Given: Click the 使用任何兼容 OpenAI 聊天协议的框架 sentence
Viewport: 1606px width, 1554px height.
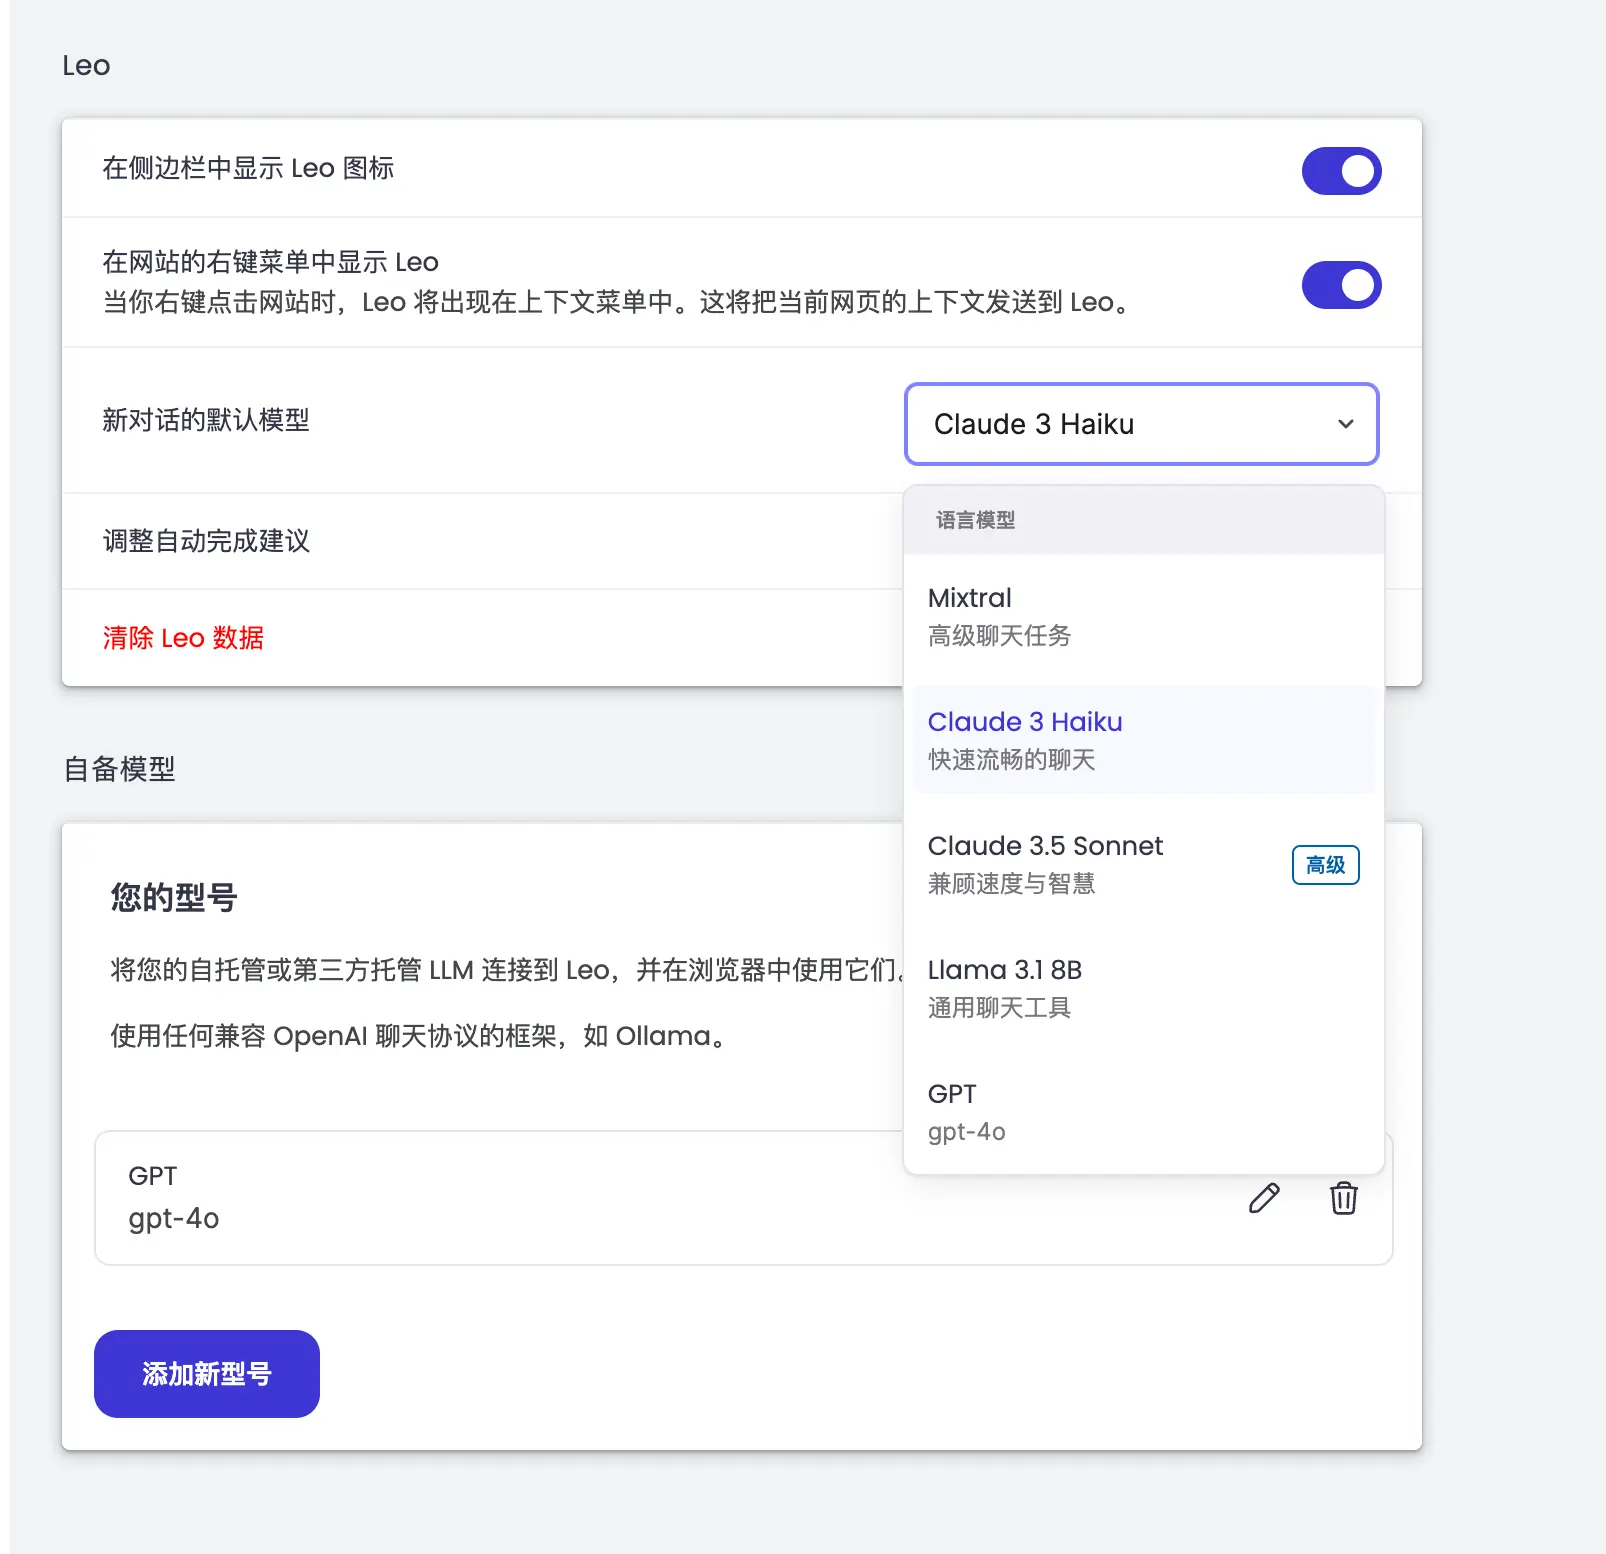Looking at the screenshot, I should click(420, 1036).
